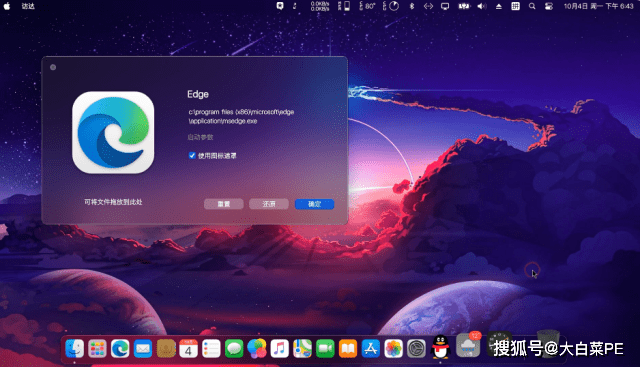Launch the Mail app from the dock
Image resolution: width=640 pixels, height=367 pixels.
[x=143, y=349]
